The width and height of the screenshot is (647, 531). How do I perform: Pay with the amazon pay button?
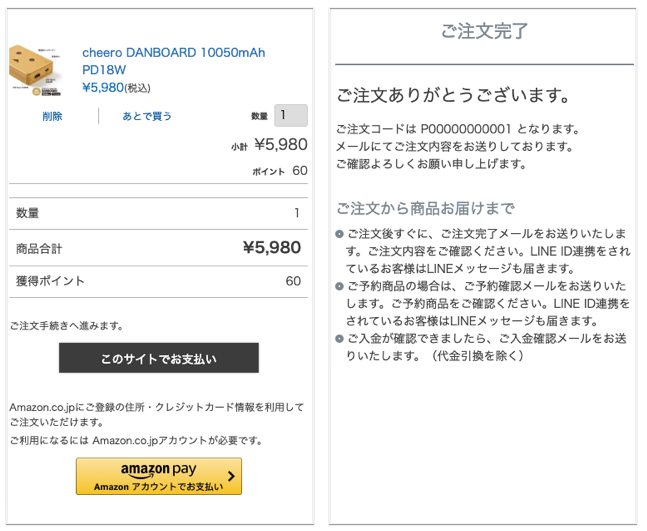159,476
